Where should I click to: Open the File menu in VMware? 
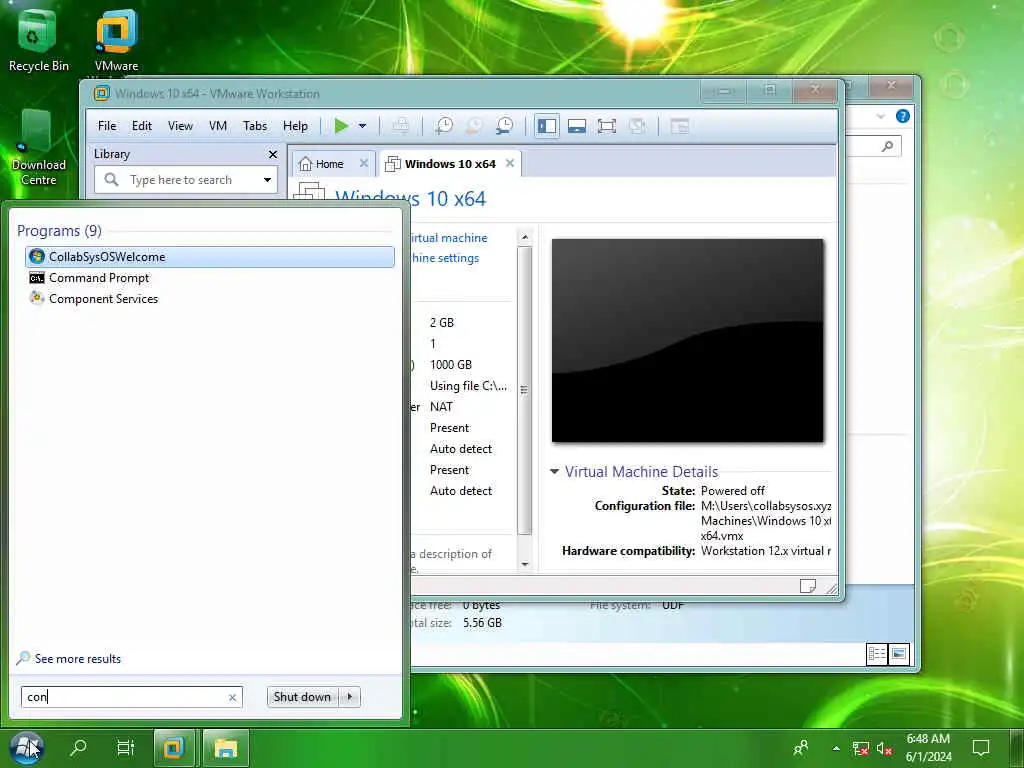tap(106, 126)
